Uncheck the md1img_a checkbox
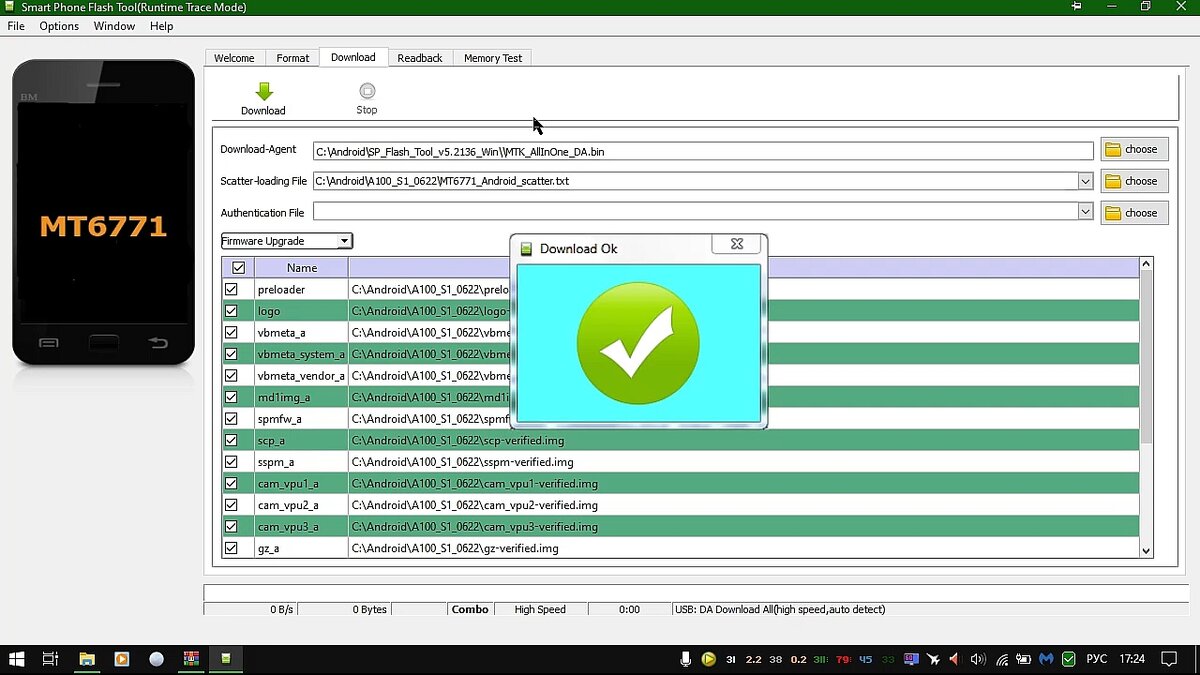The image size is (1200, 675). pos(231,397)
